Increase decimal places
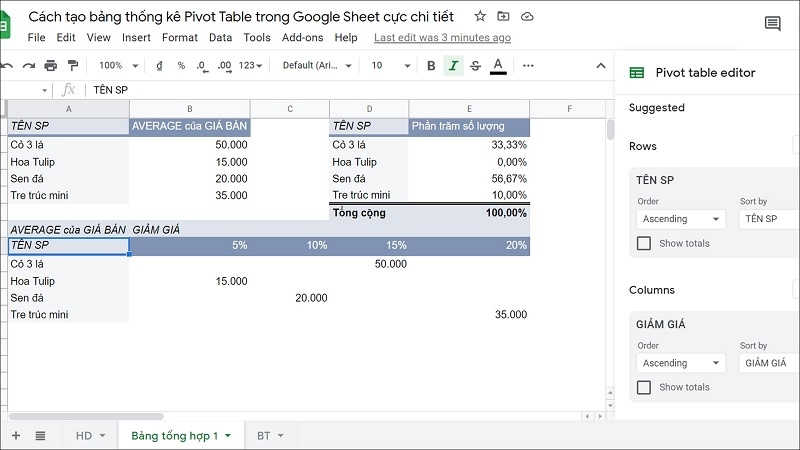Screen dimensions: 800x450 tap(224, 66)
